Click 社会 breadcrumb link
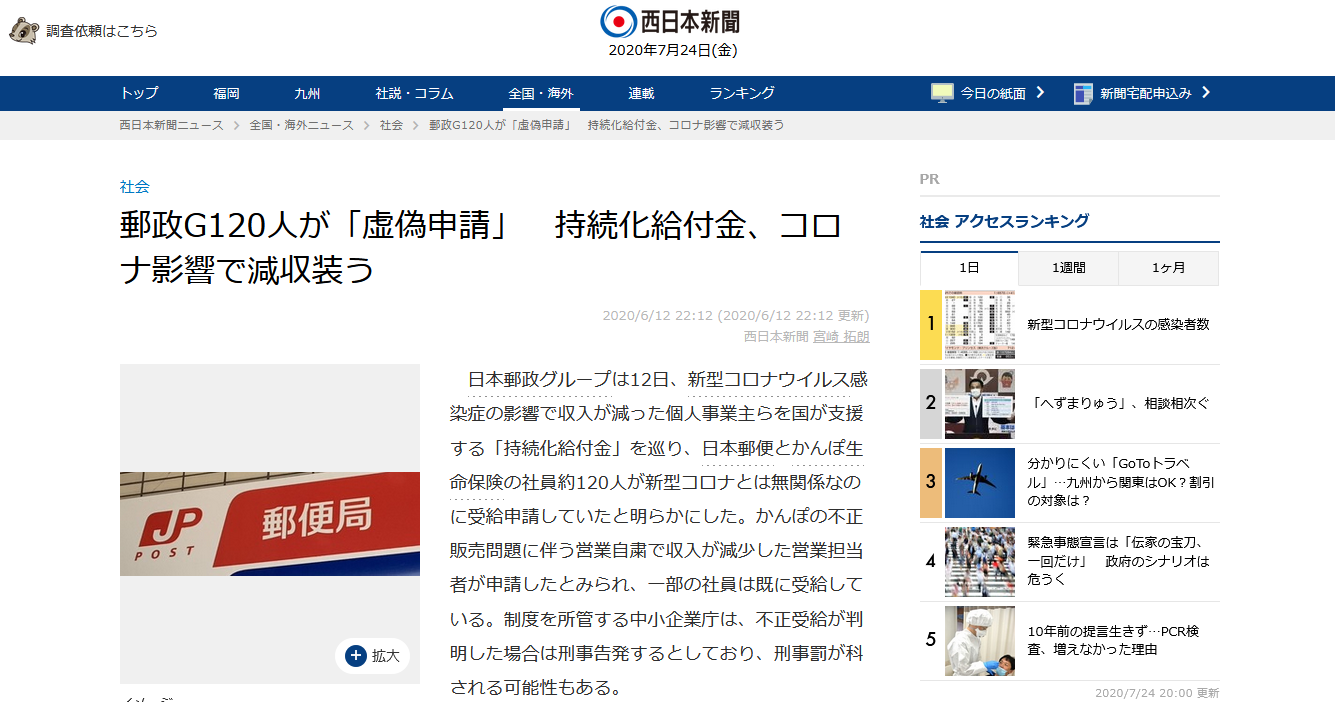Image resolution: width=1335 pixels, height=702 pixels. coord(391,125)
